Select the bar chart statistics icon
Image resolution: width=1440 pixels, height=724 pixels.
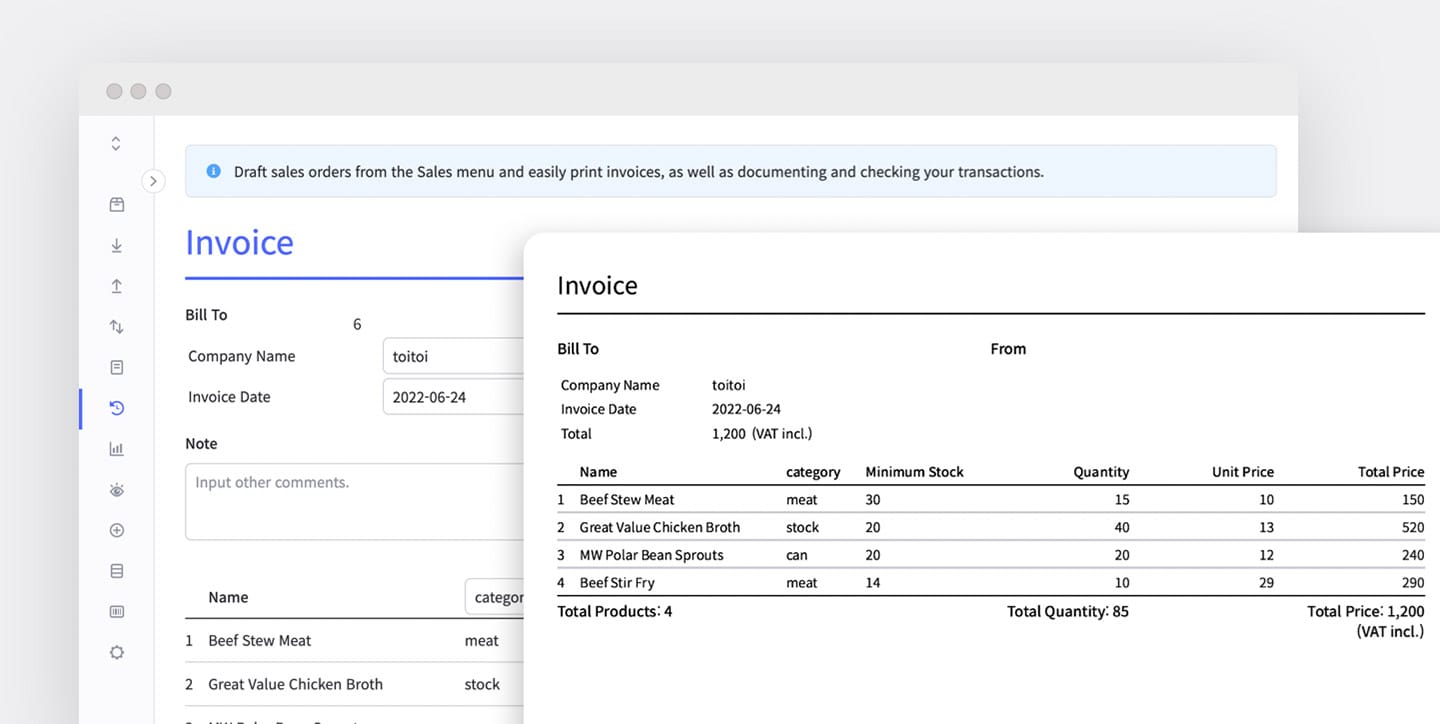coord(116,448)
